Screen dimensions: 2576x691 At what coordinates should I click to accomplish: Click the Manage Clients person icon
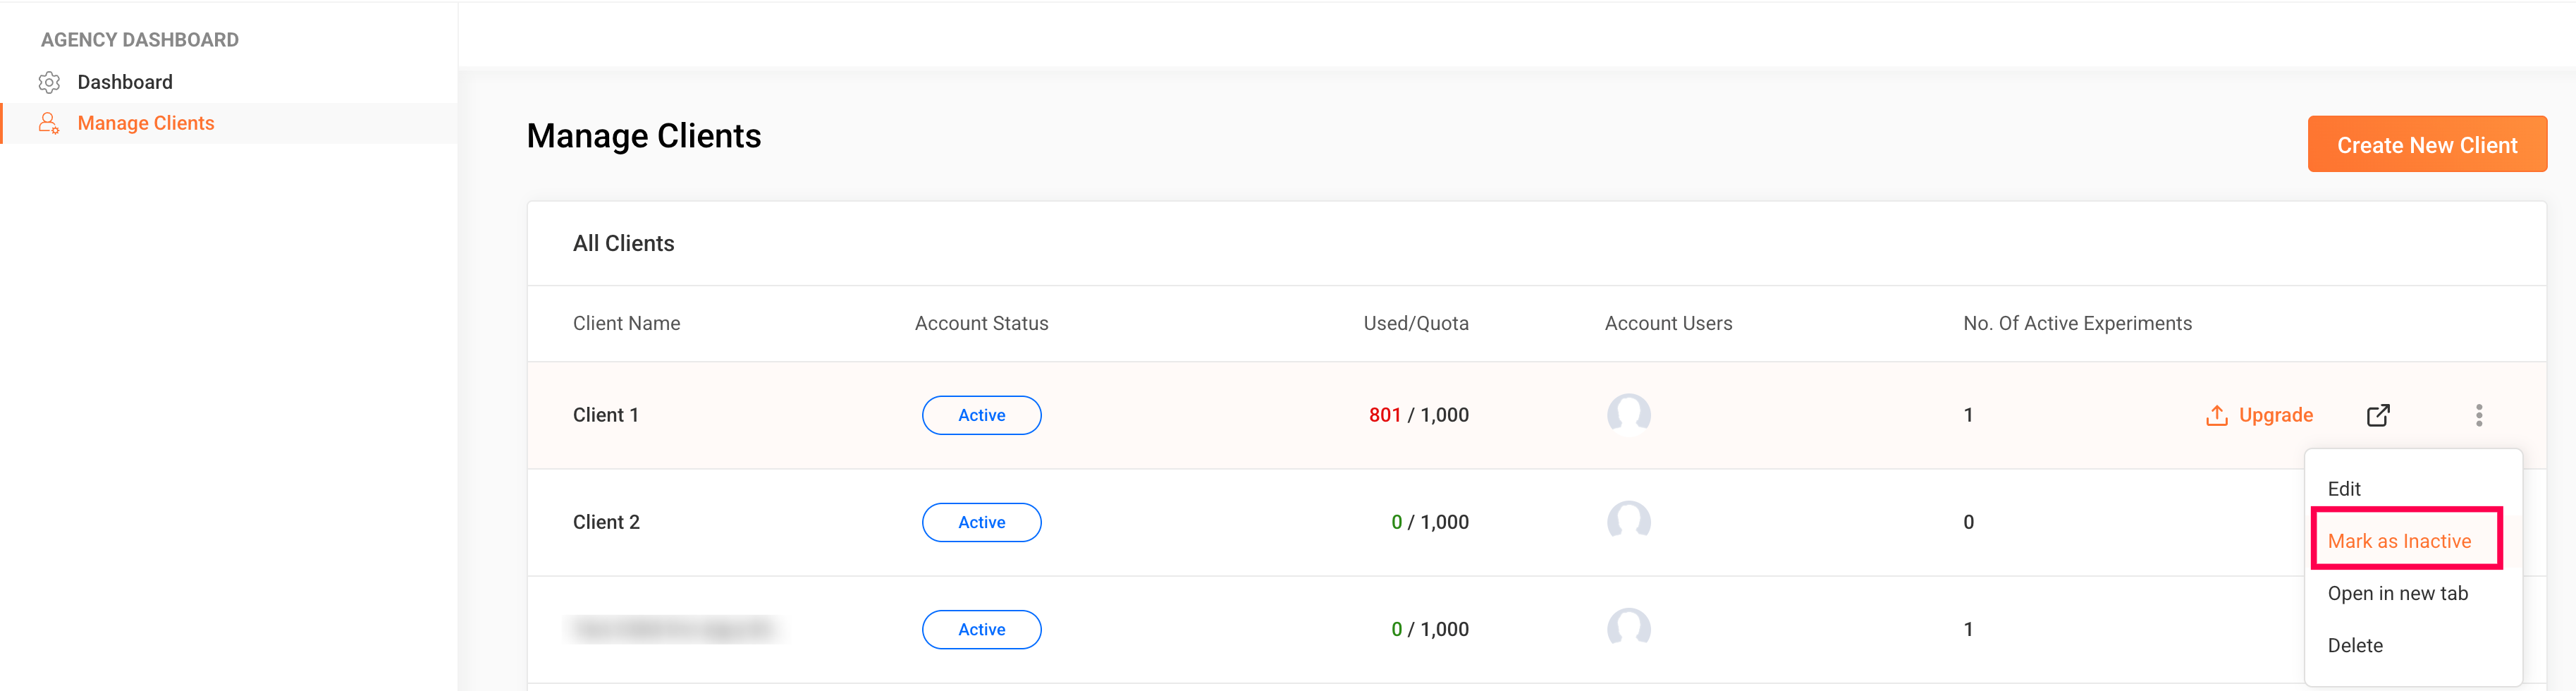pos(48,123)
